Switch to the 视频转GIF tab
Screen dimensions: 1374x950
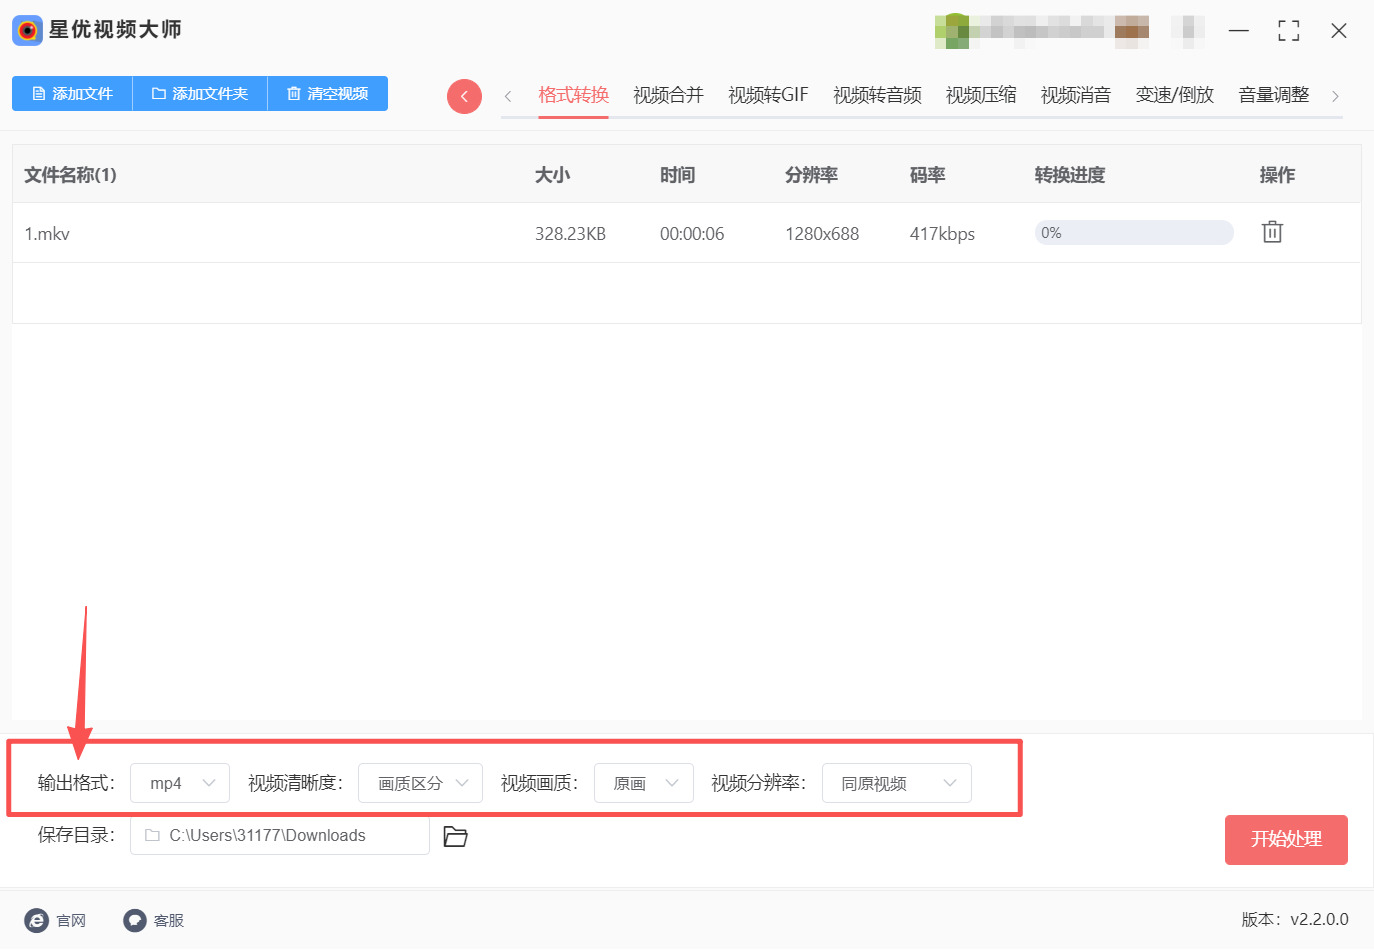[767, 95]
